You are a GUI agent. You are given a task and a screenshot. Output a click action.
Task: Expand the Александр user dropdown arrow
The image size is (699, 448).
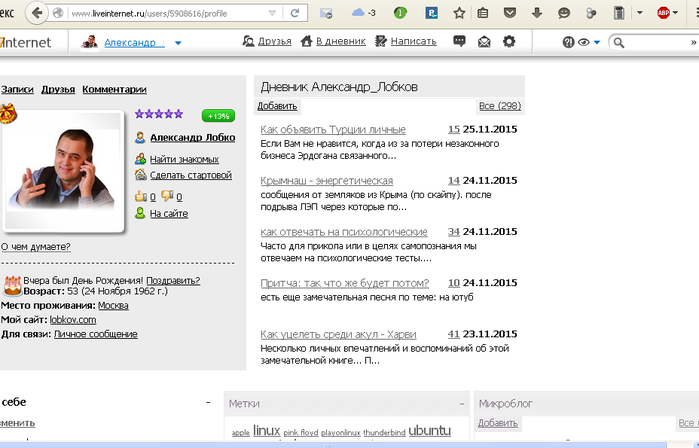pyautogui.click(x=178, y=43)
